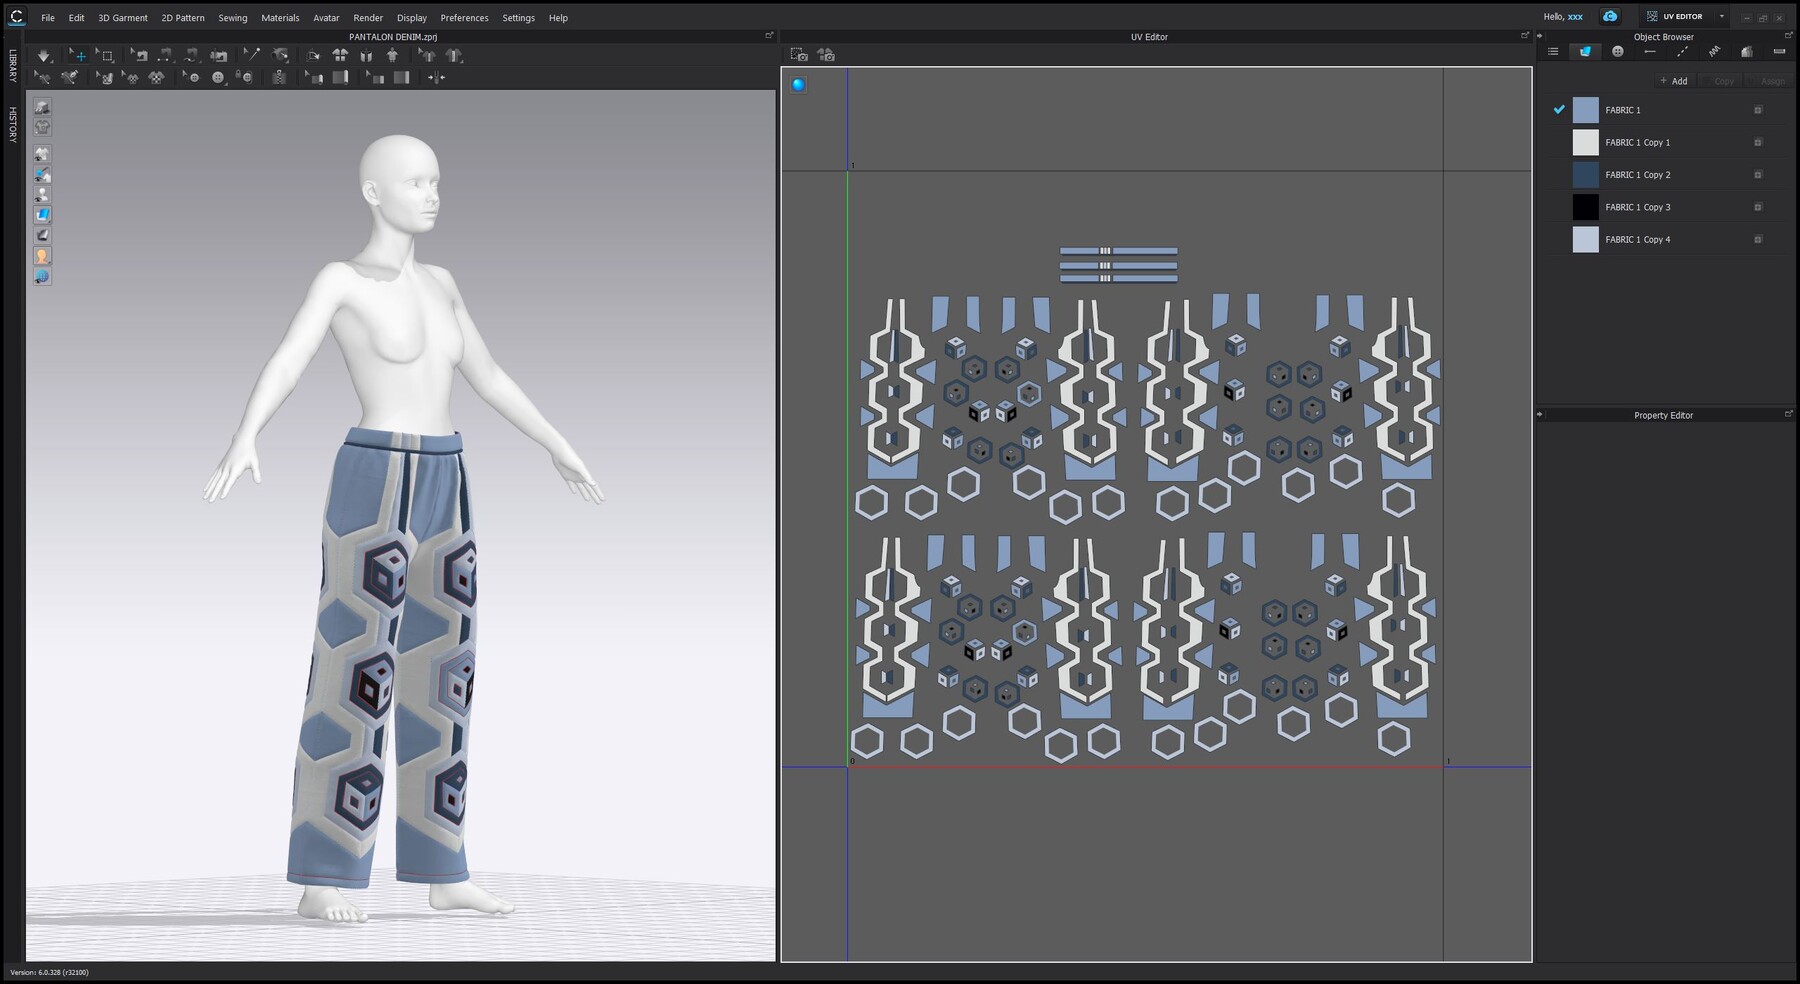The width and height of the screenshot is (1800, 984).
Task: Click the Add button in Object Browser
Action: [1673, 81]
